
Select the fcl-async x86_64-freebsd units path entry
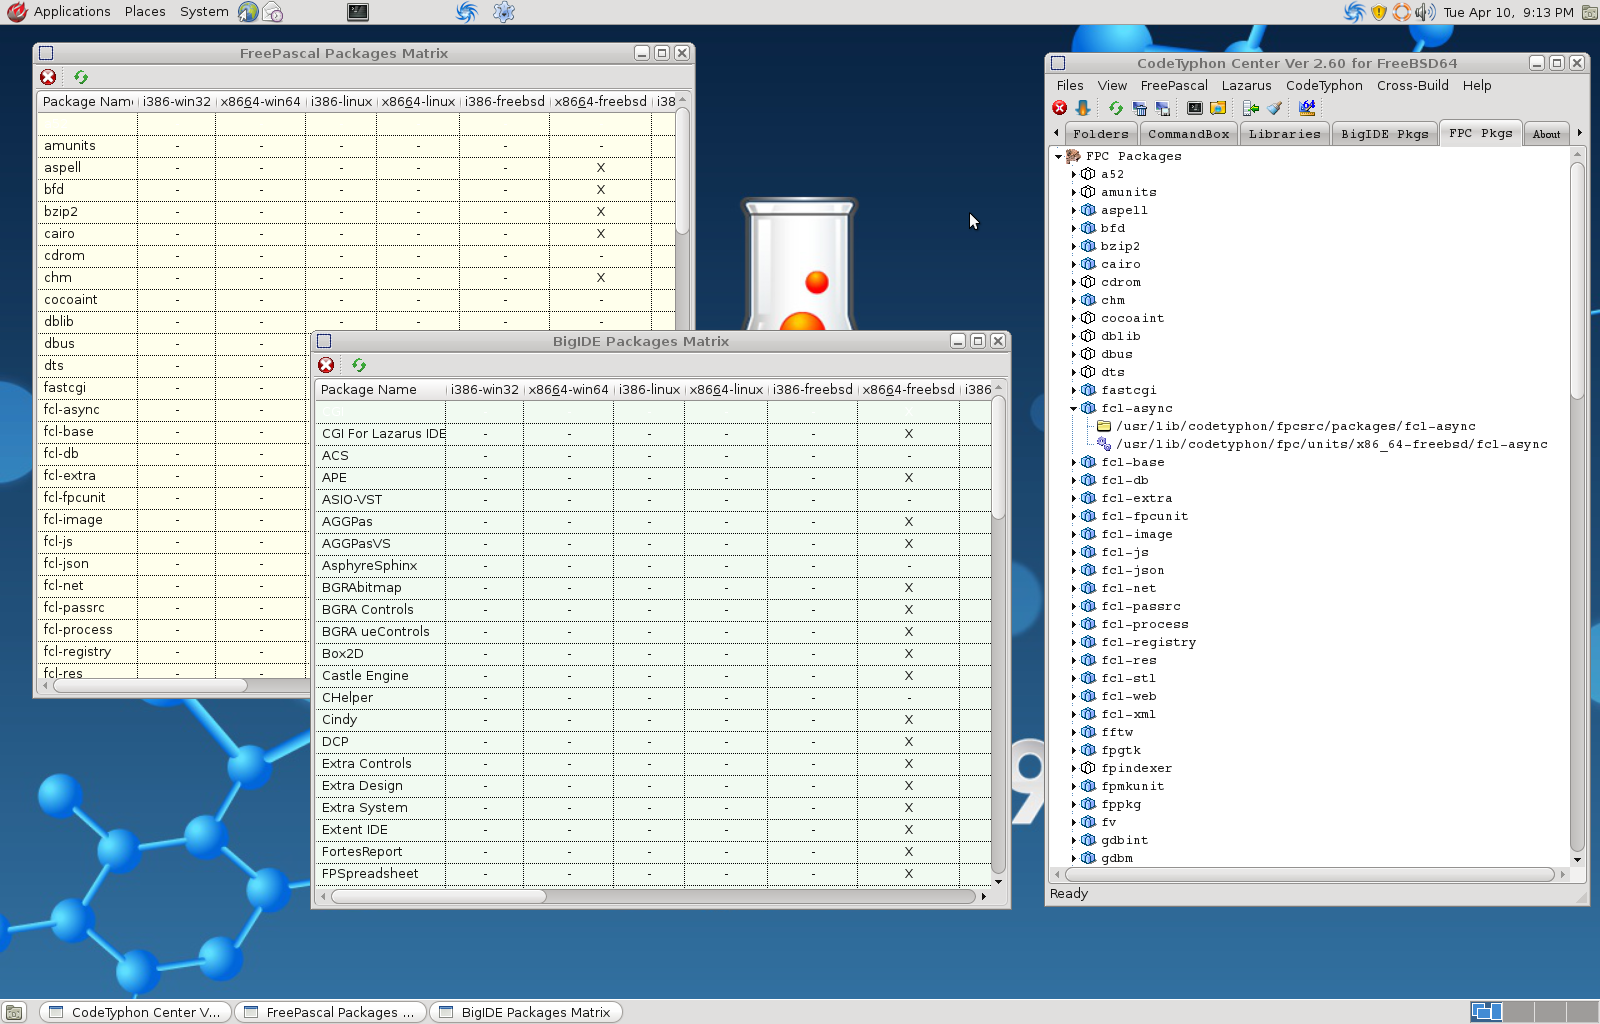point(1332,444)
